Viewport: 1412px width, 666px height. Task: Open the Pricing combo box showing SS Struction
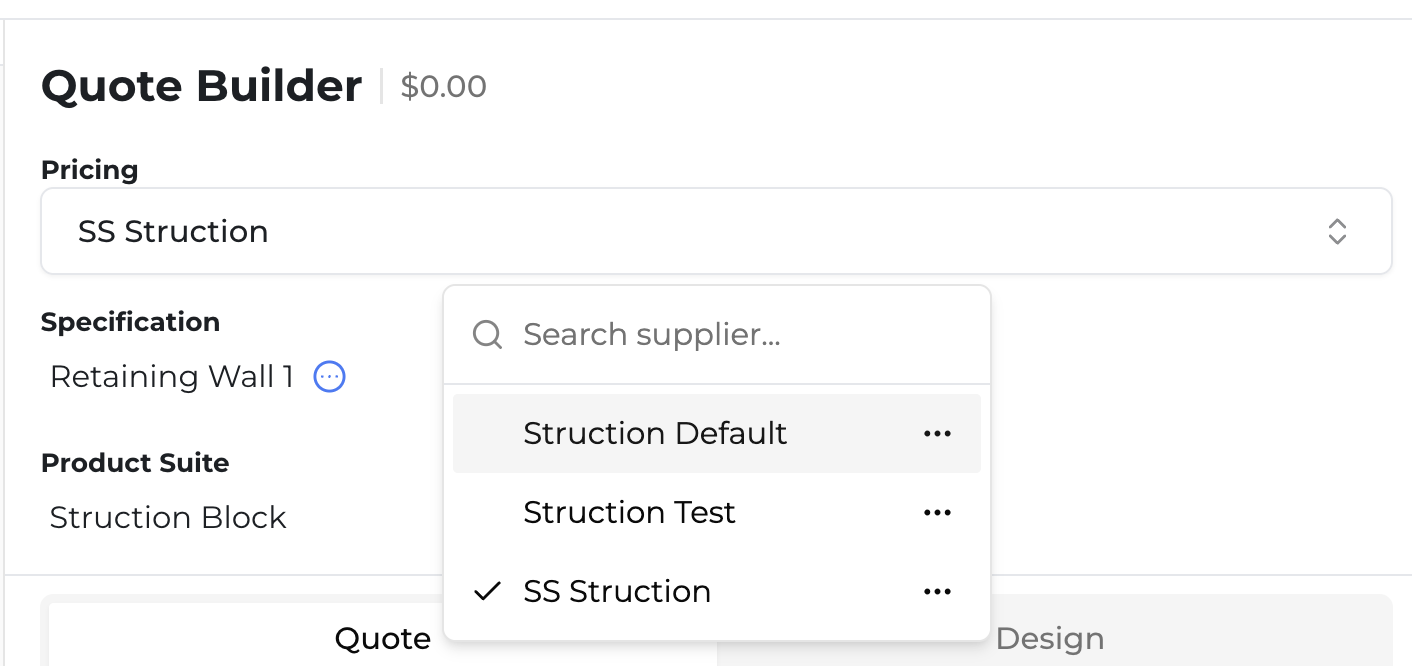[x=700, y=232]
